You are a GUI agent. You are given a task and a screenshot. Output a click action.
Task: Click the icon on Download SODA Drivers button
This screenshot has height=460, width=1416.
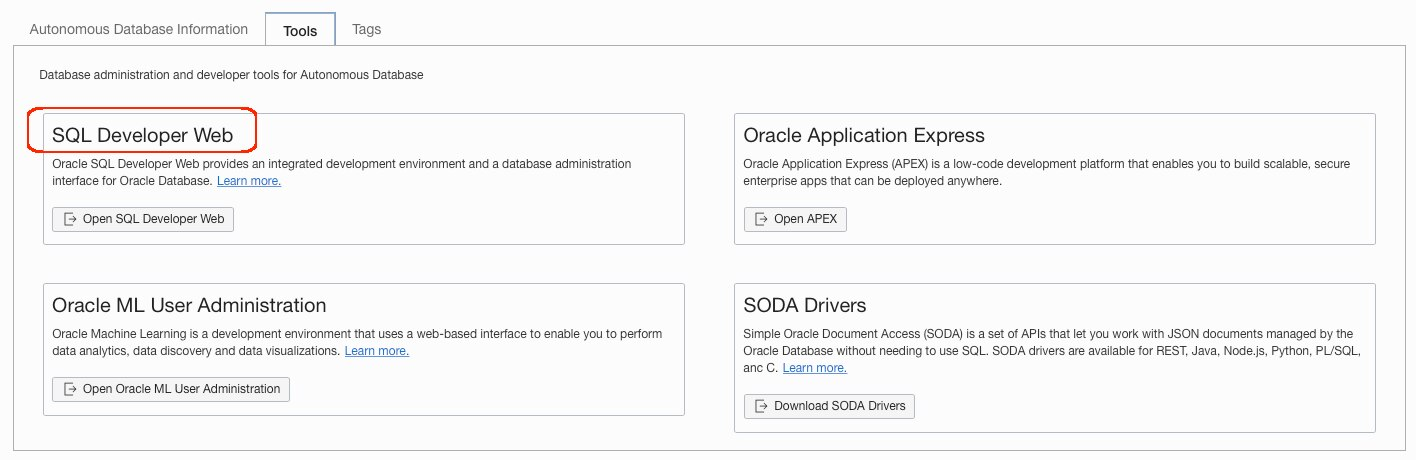click(762, 406)
